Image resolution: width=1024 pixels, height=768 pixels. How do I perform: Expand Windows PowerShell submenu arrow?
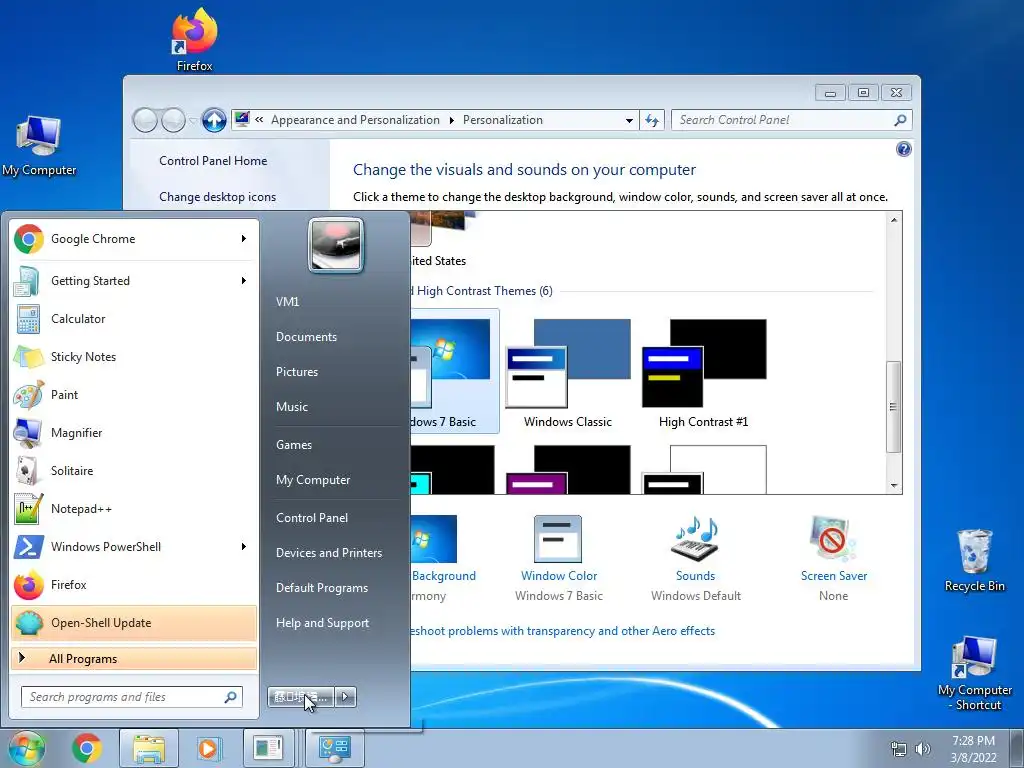(244, 547)
